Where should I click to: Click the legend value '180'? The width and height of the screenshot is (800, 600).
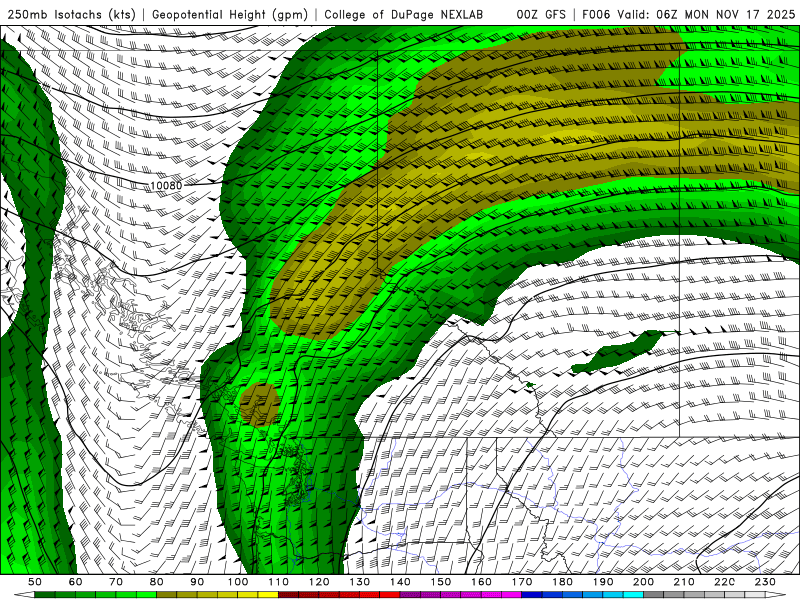coord(562,582)
